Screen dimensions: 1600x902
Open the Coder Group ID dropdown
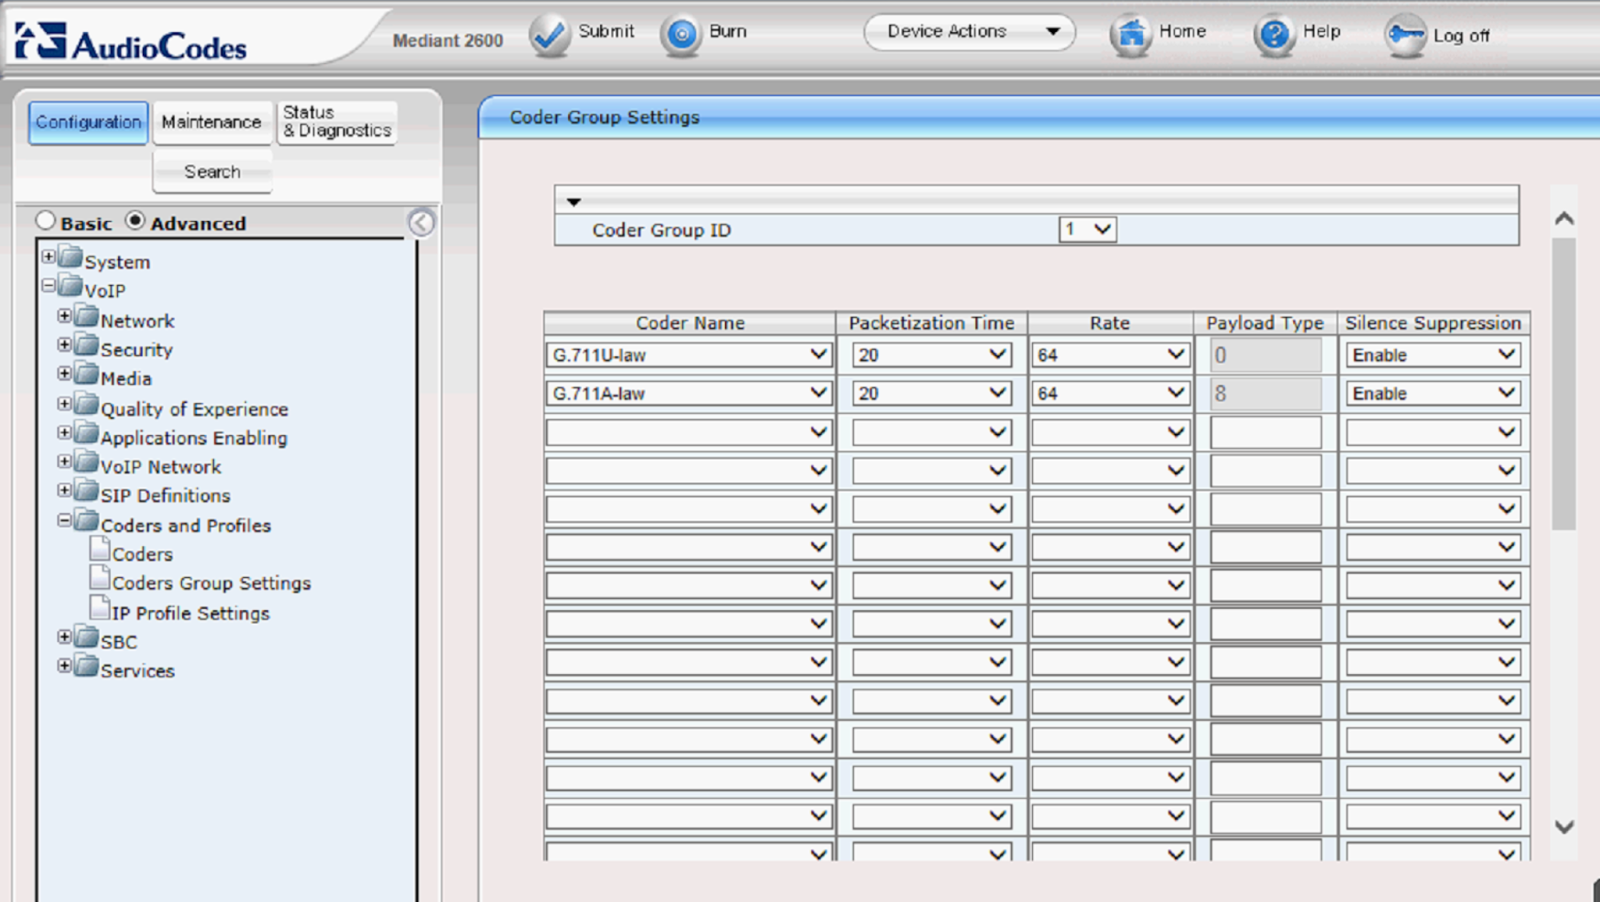tap(1087, 229)
